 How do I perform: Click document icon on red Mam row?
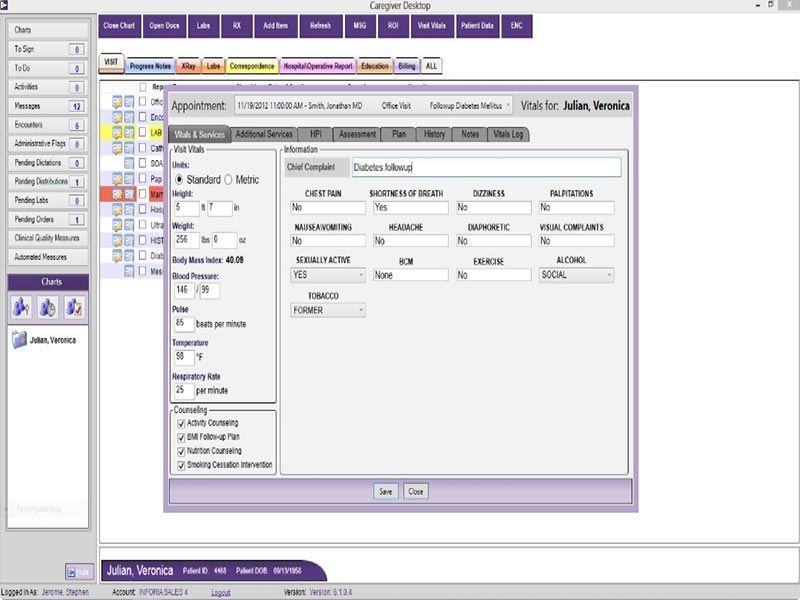pyautogui.click(x=129, y=194)
